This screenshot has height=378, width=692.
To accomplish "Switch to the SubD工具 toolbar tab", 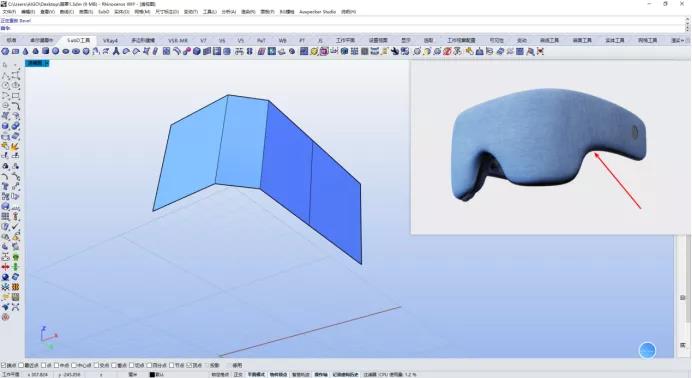I will point(79,40).
